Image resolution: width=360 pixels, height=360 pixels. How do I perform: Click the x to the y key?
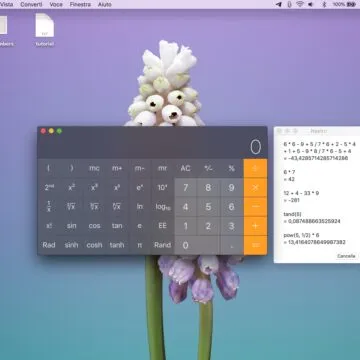click(117, 188)
